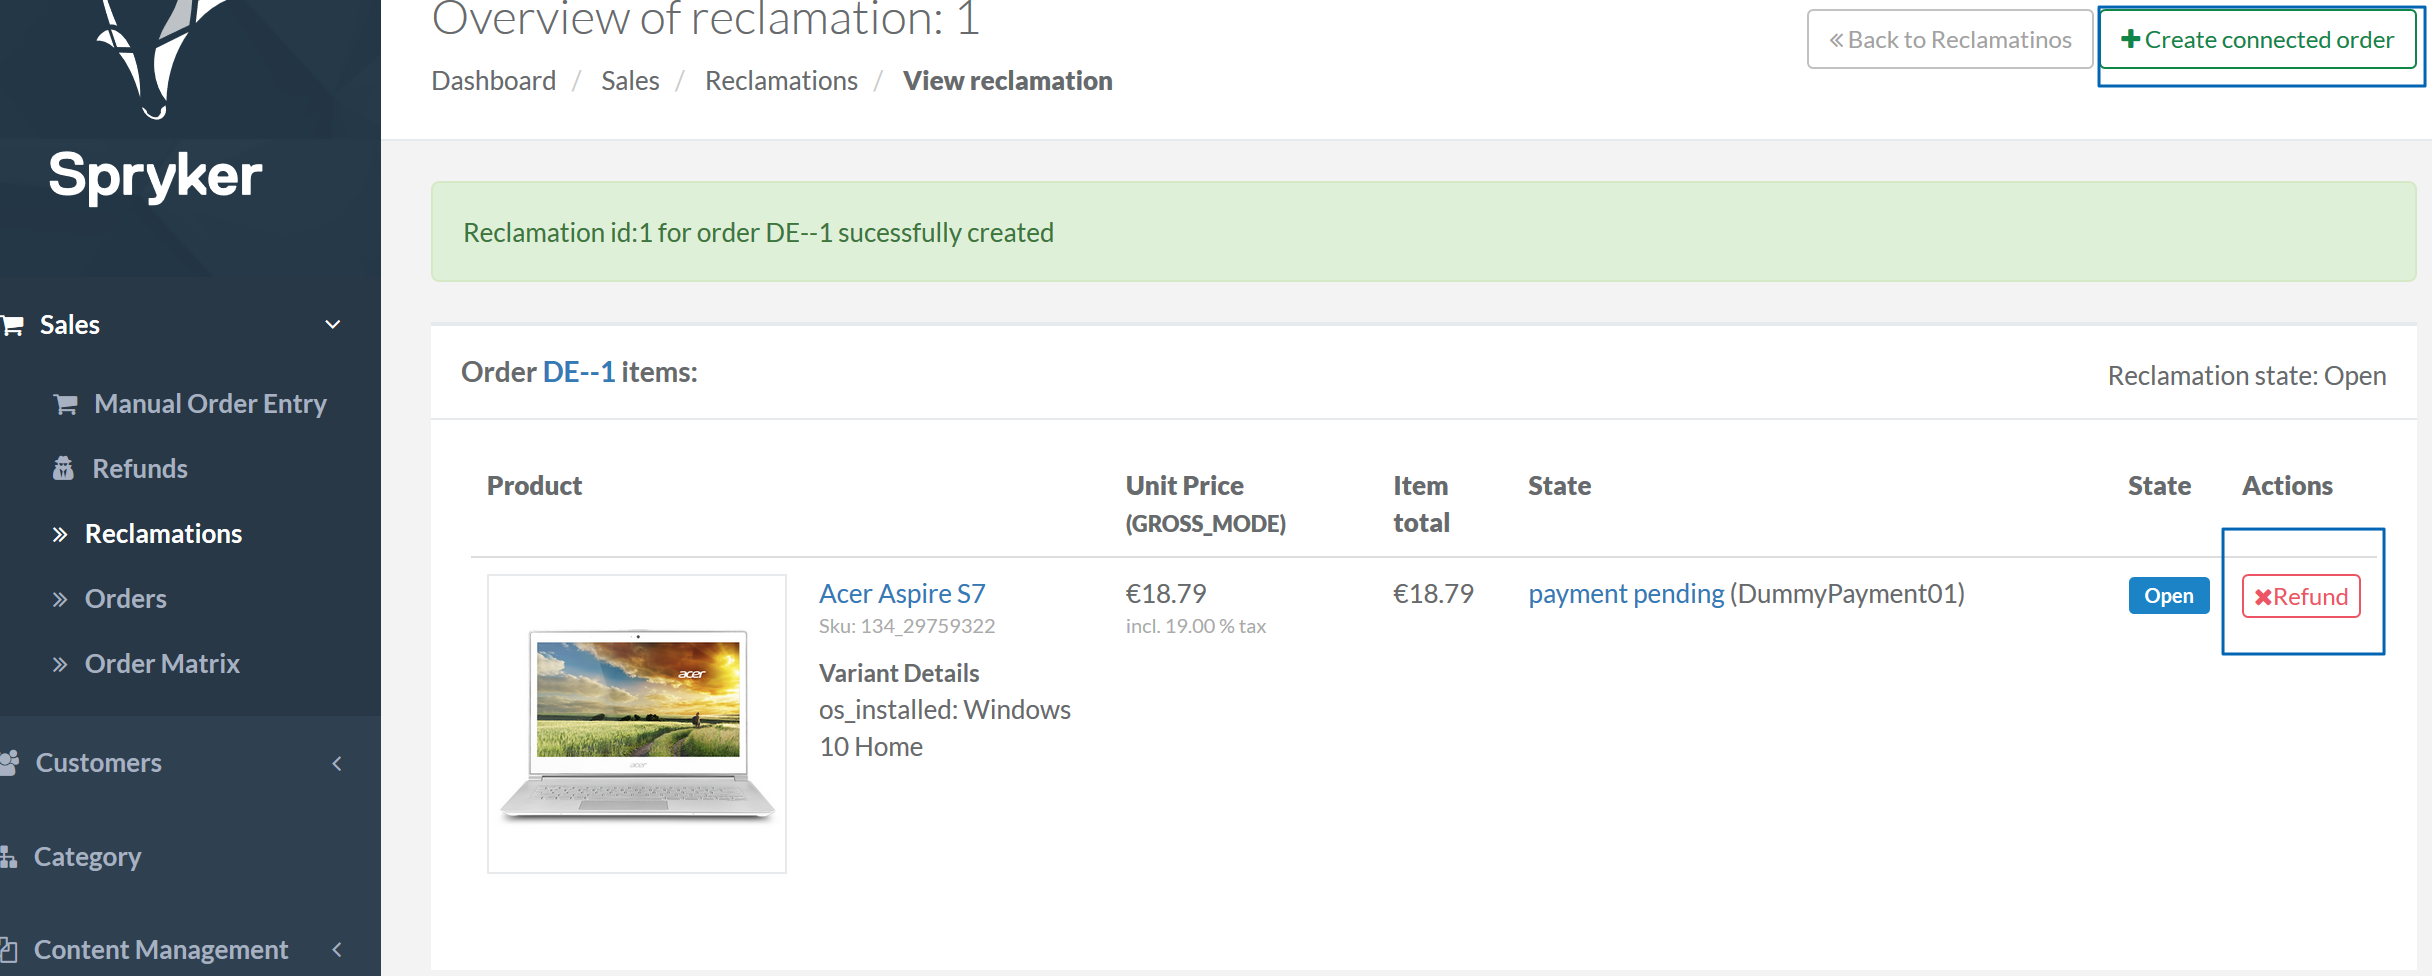Click the Sales shopping cart icon
The image size is (2432, 976).
click(x=12, y=325)
